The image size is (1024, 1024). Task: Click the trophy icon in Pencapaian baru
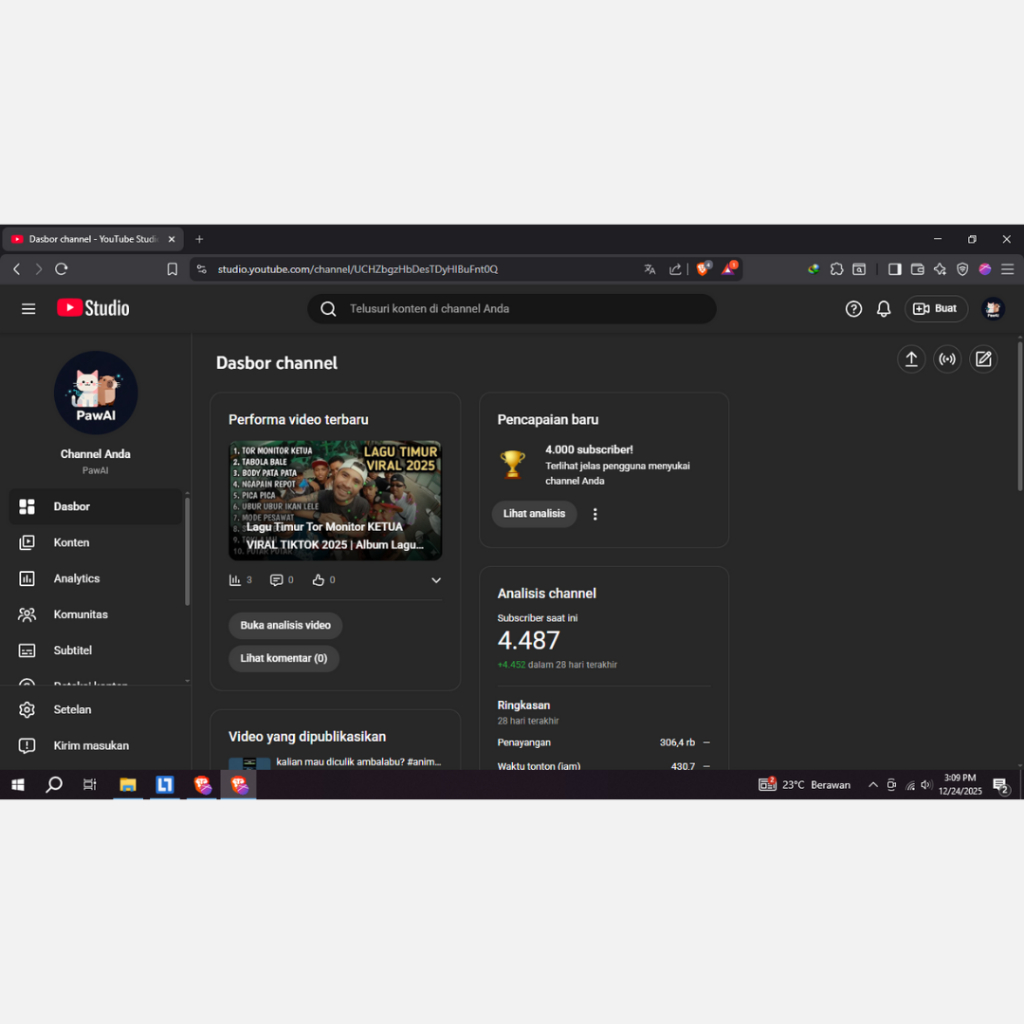(512, 464)
